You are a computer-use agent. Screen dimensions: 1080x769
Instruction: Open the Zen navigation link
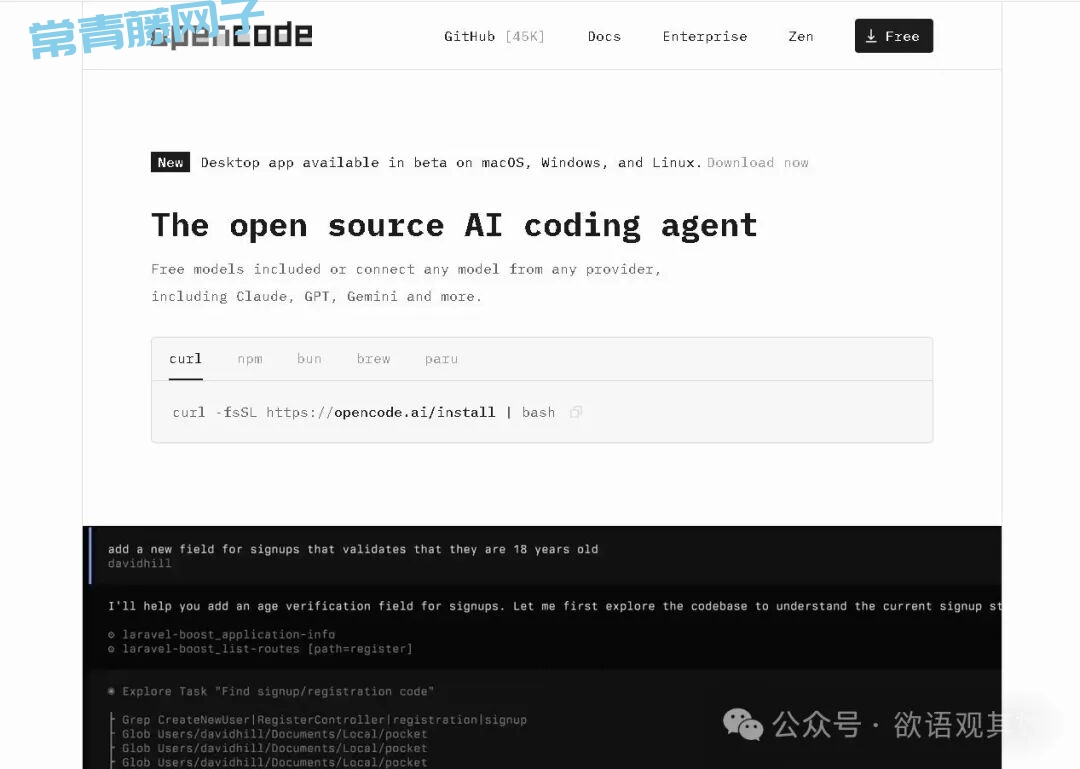800,36
